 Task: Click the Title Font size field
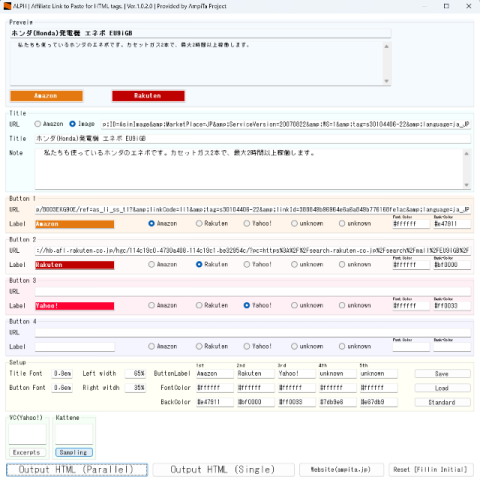62,374
